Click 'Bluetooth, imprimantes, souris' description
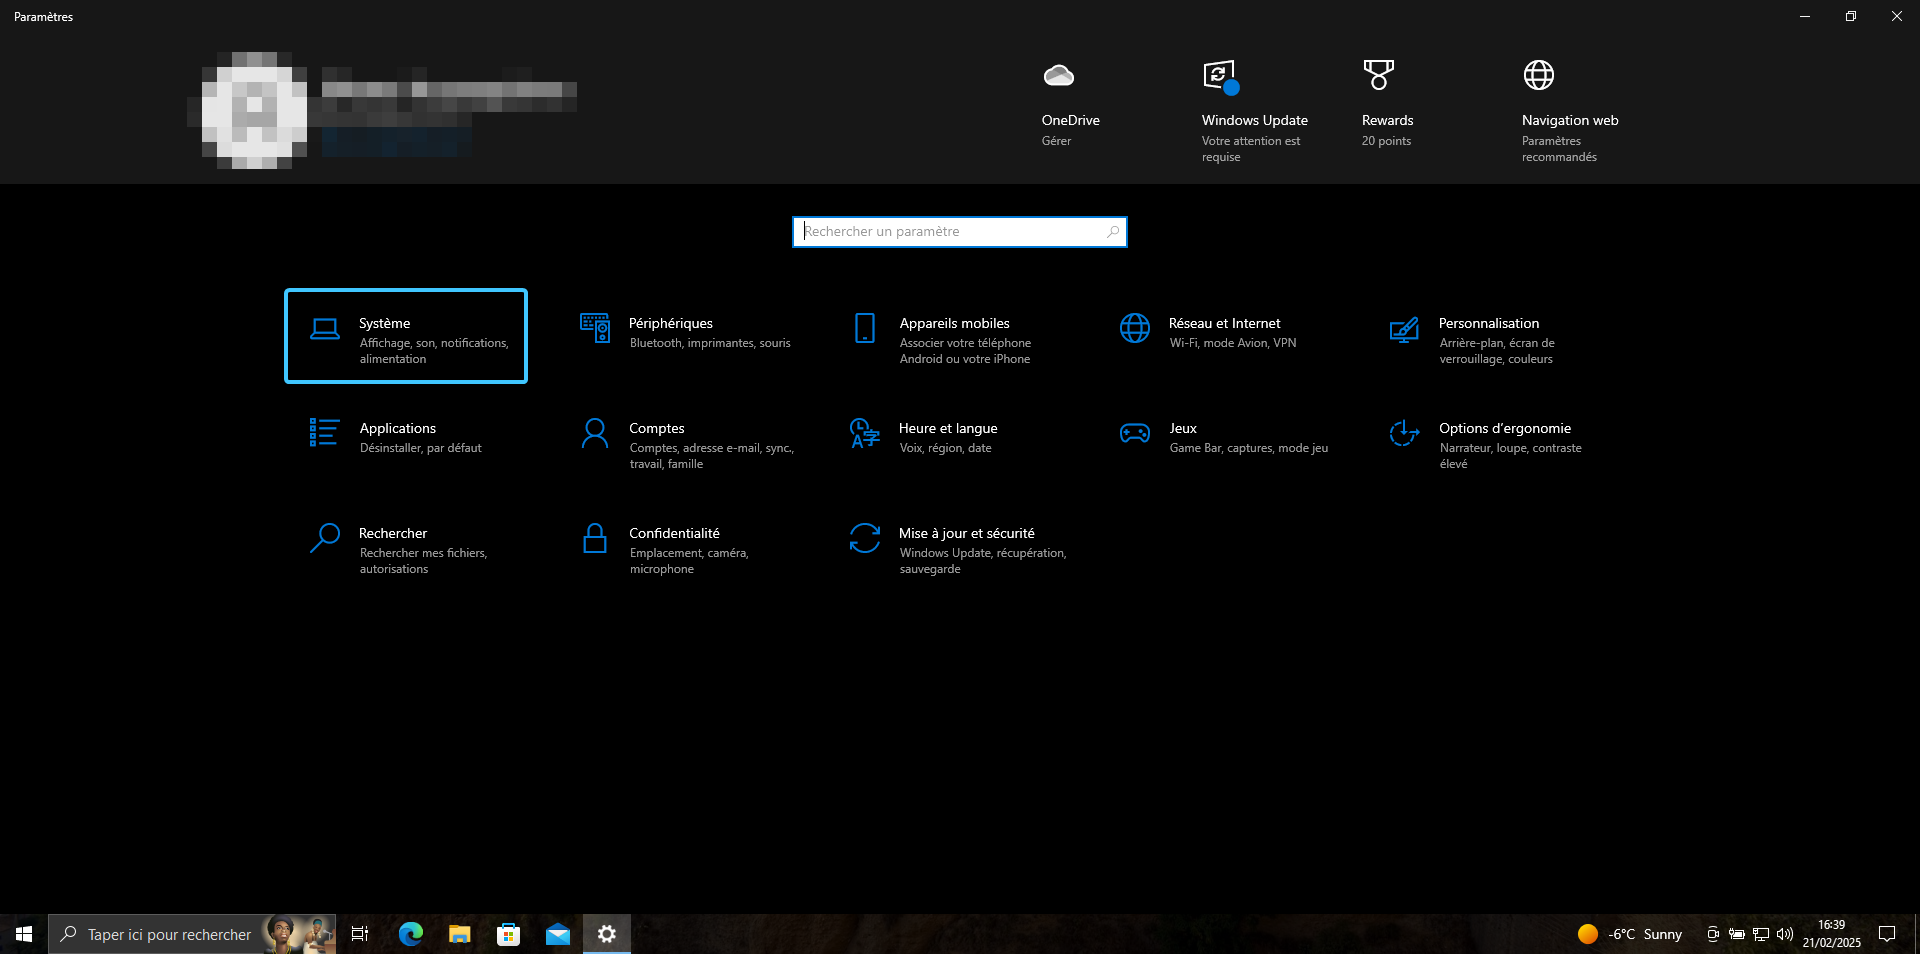The width and height of the screenshot is (1920, 954). (710, 343)
